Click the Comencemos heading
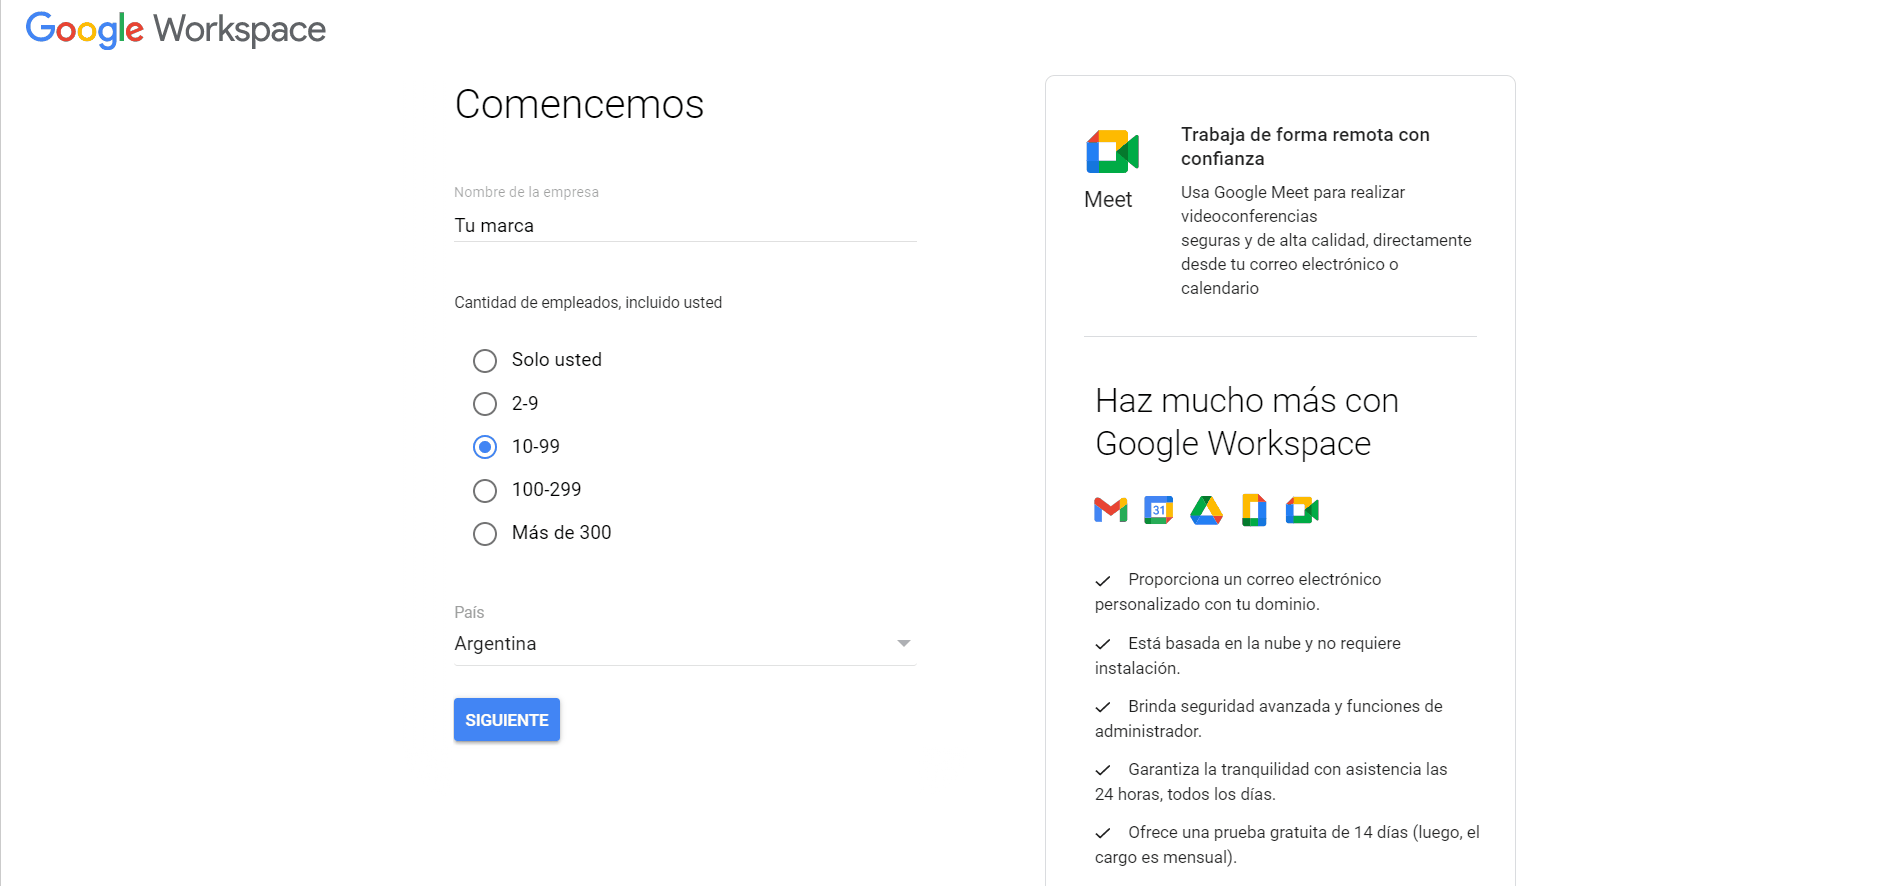 [580, 104]
